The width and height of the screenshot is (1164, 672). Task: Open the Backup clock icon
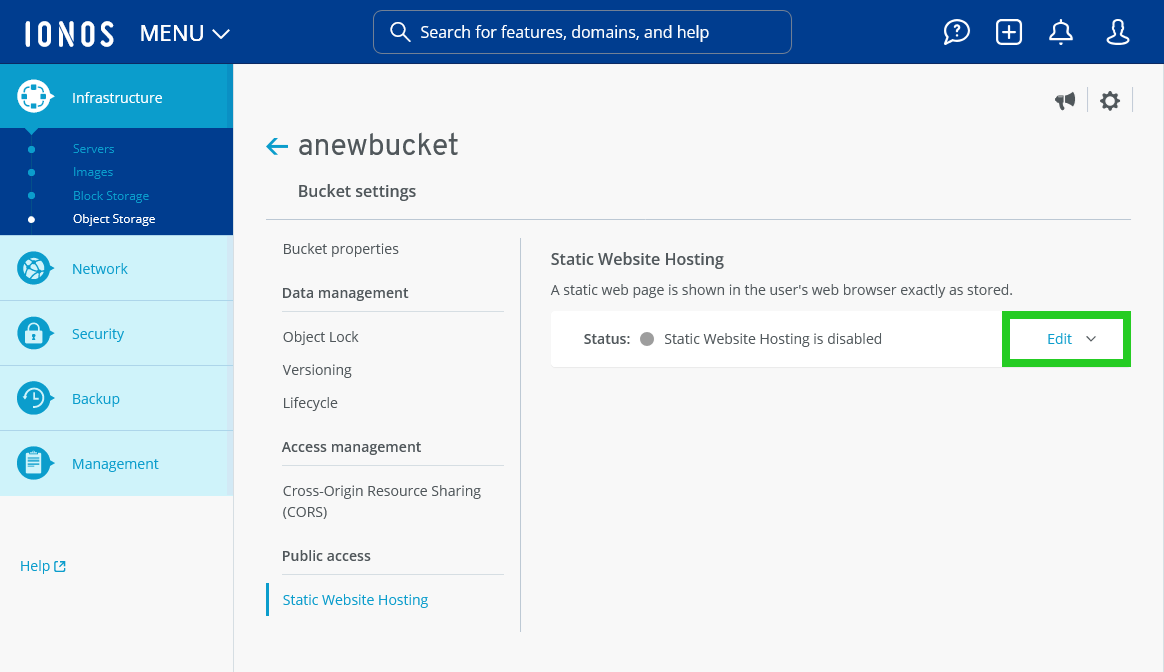pyautogui.click(x=34, y=397)
